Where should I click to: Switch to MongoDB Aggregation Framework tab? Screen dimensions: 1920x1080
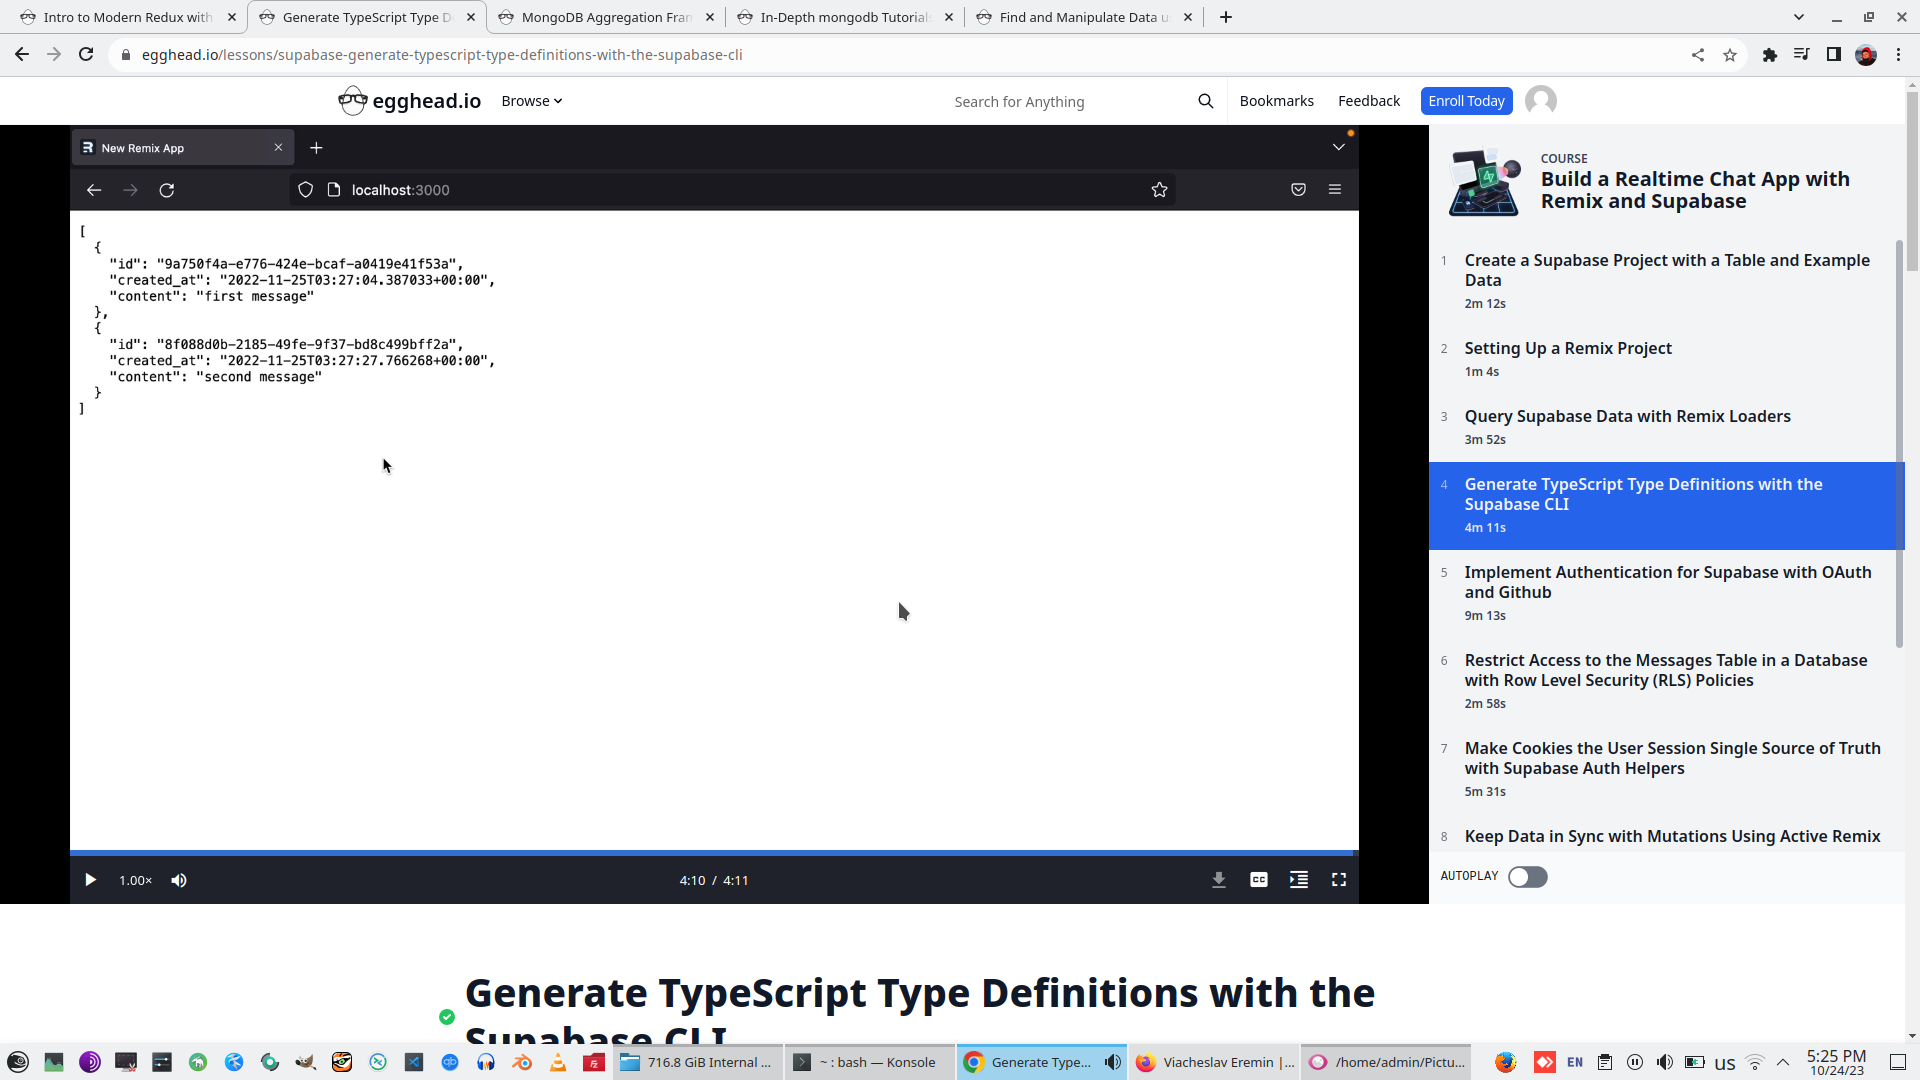(x=606, y=17)
